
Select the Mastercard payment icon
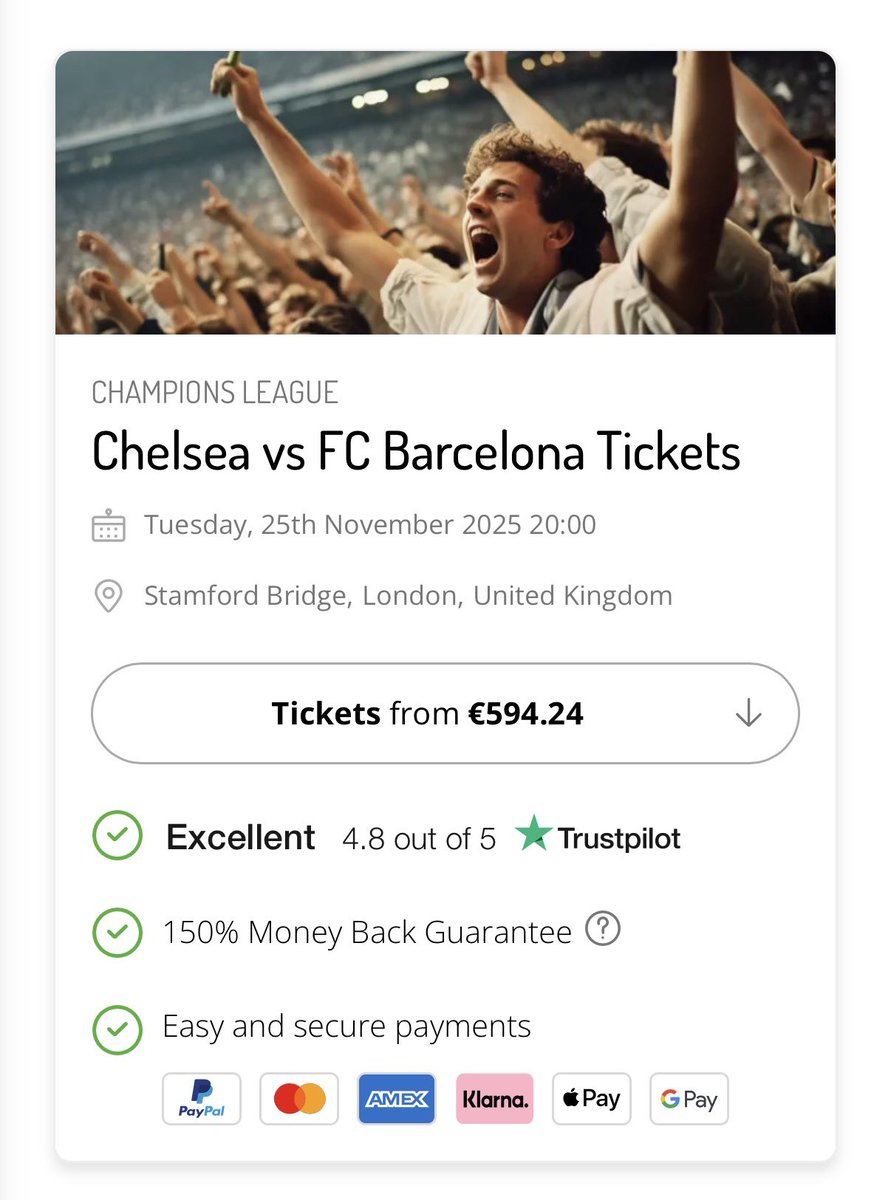(x=299, y=1099)
